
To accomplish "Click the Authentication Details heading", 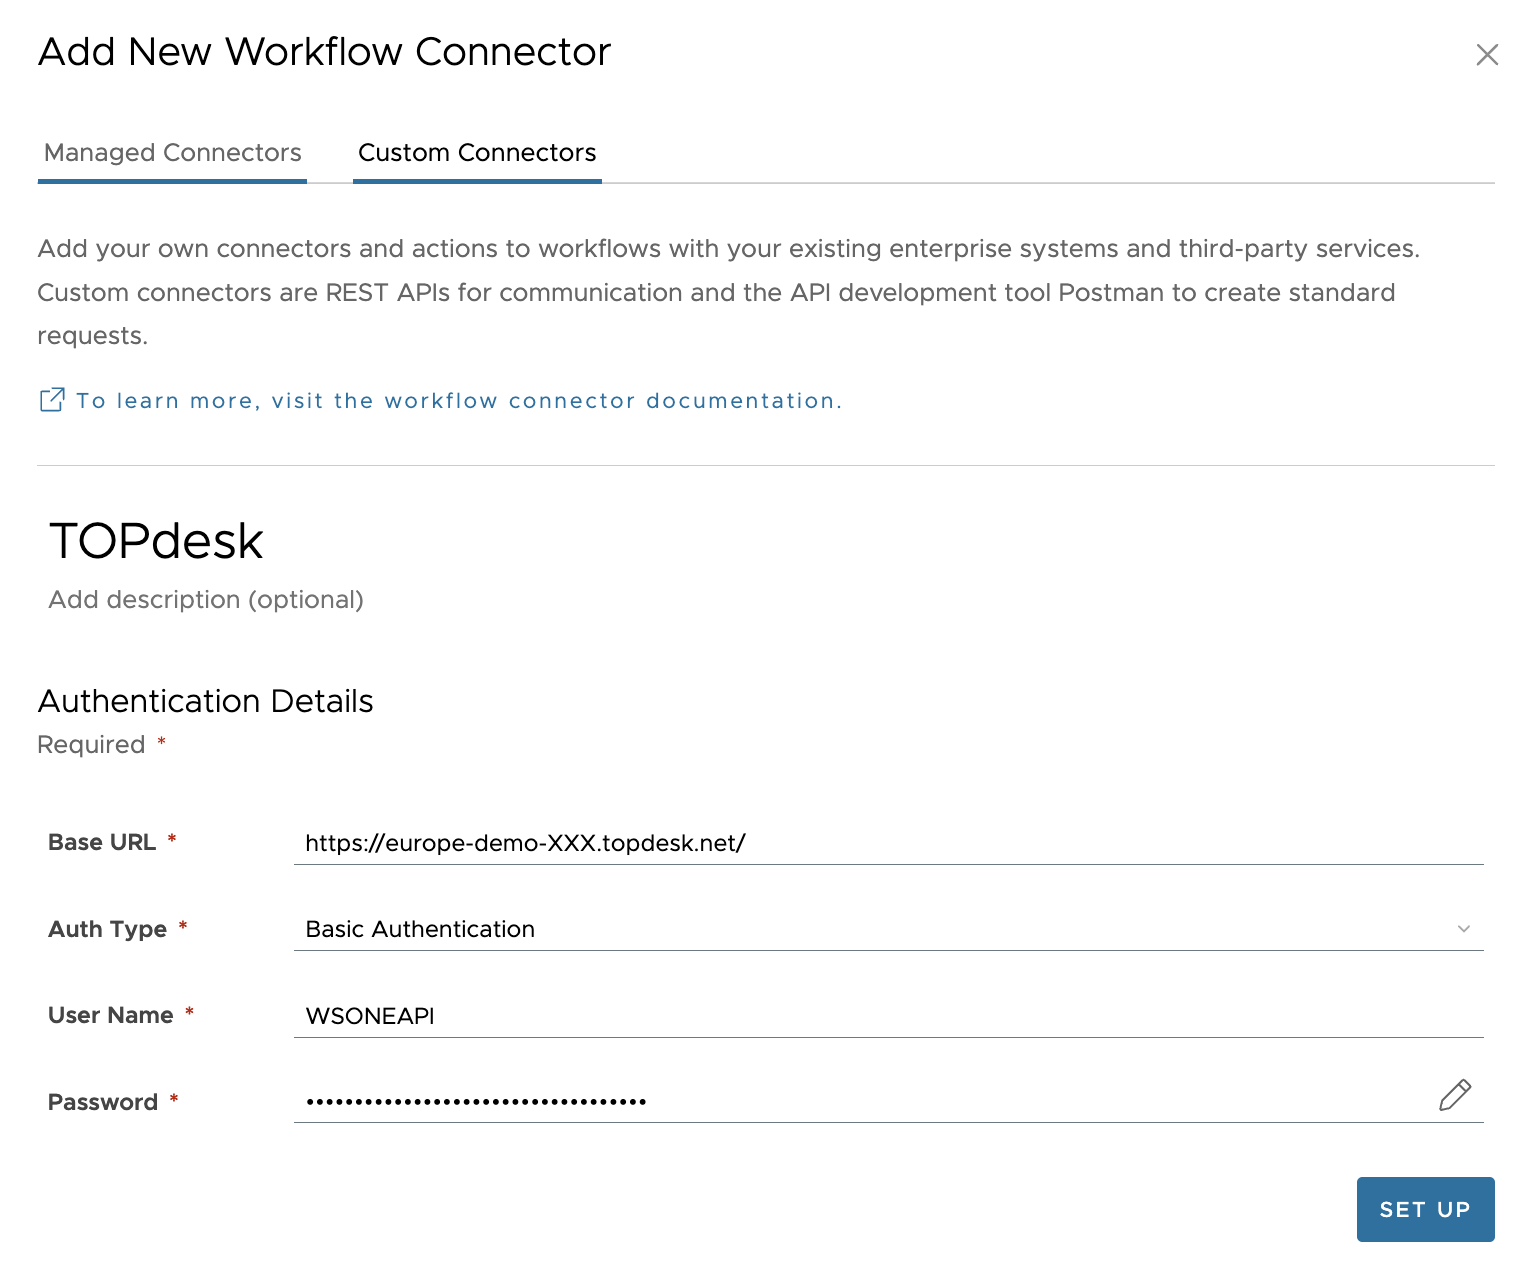I will tap(204, 701).
